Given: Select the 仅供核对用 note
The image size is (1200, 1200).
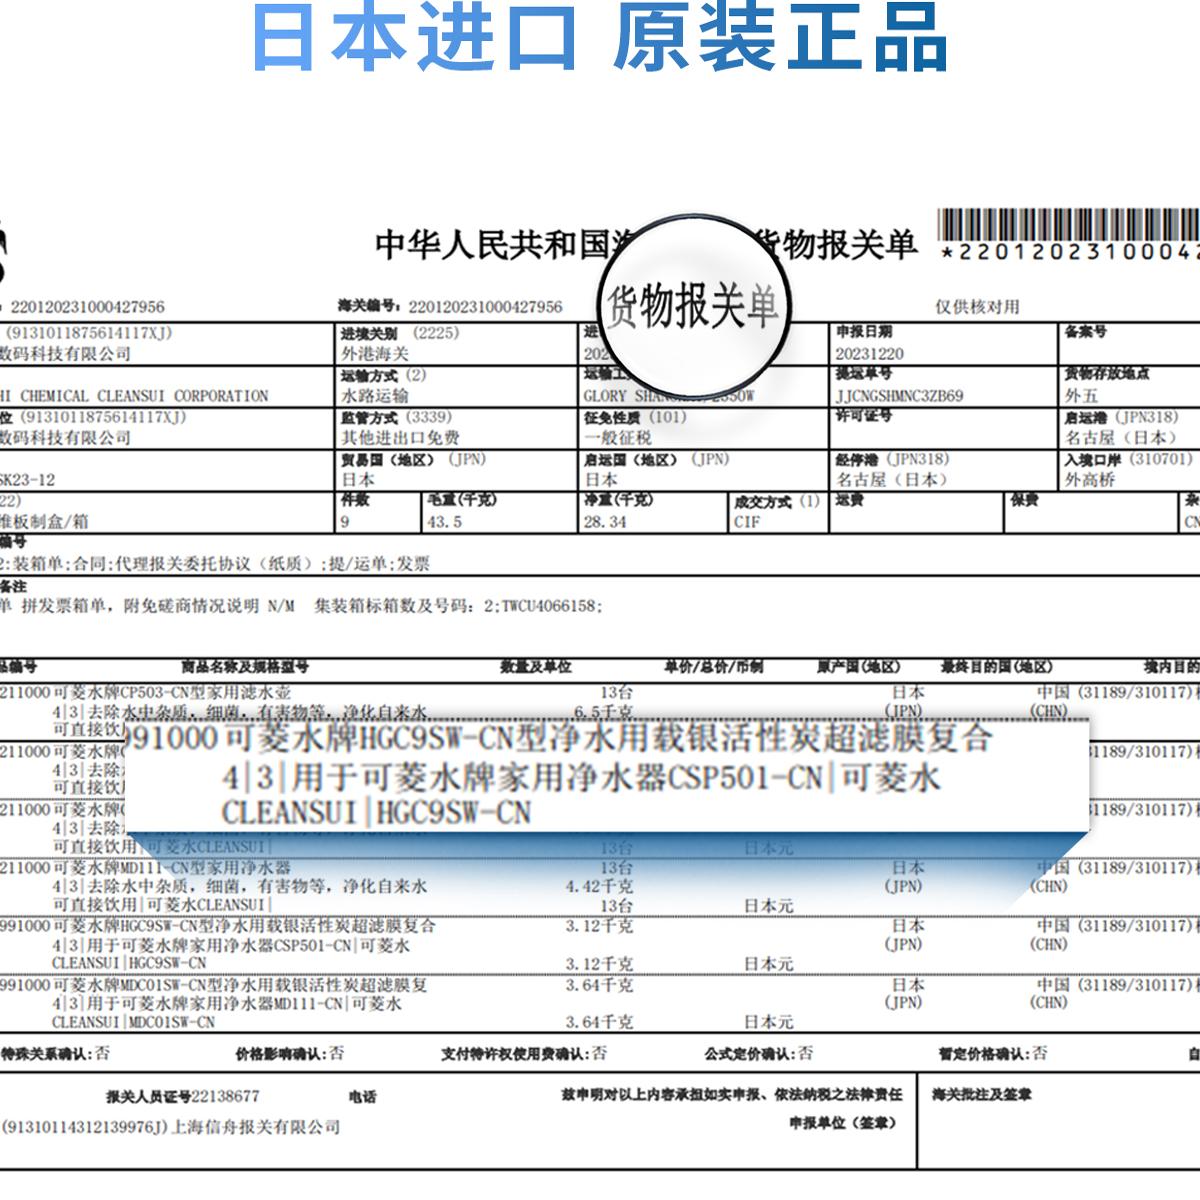Looking at the screenshot, I should [x=976, y=307].
